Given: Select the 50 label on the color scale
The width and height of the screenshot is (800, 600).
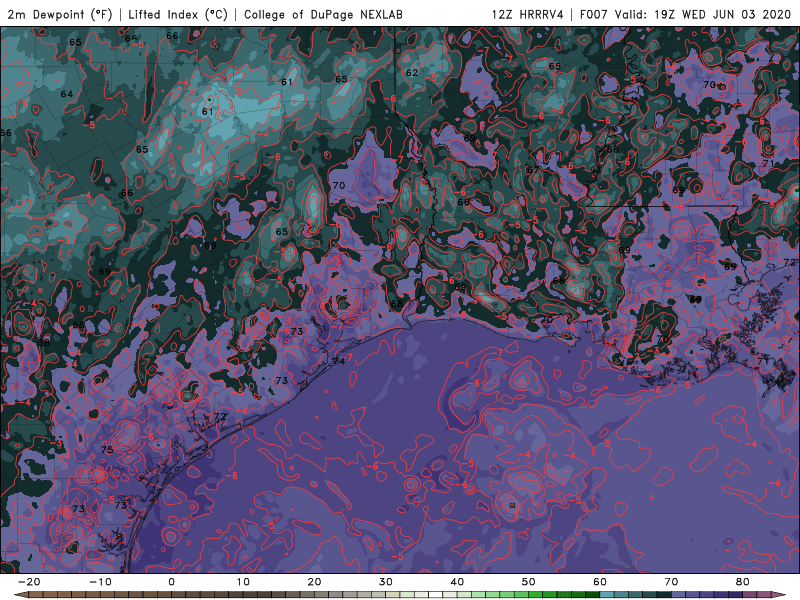Looking at the screenshot, I should tap(529, 582).
